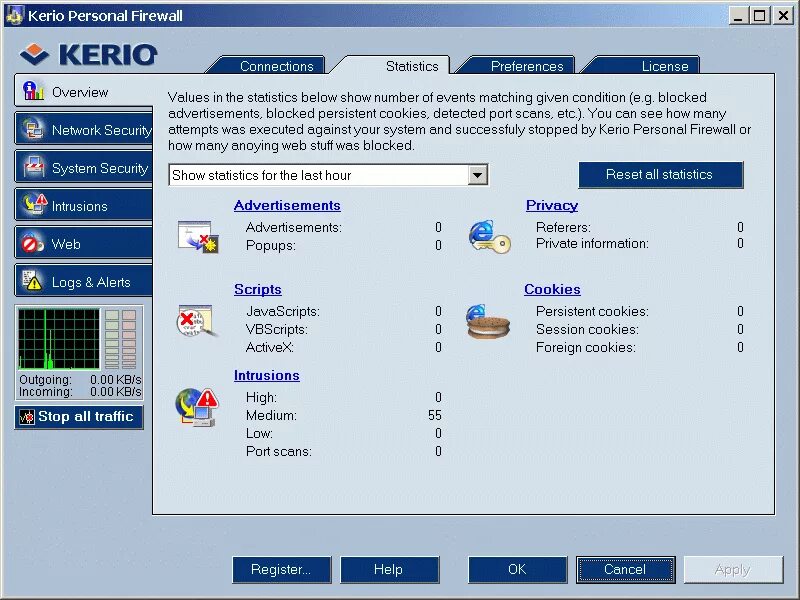Click the Stop all traffic button
This screenshot has height=600, width=800.
79,417
